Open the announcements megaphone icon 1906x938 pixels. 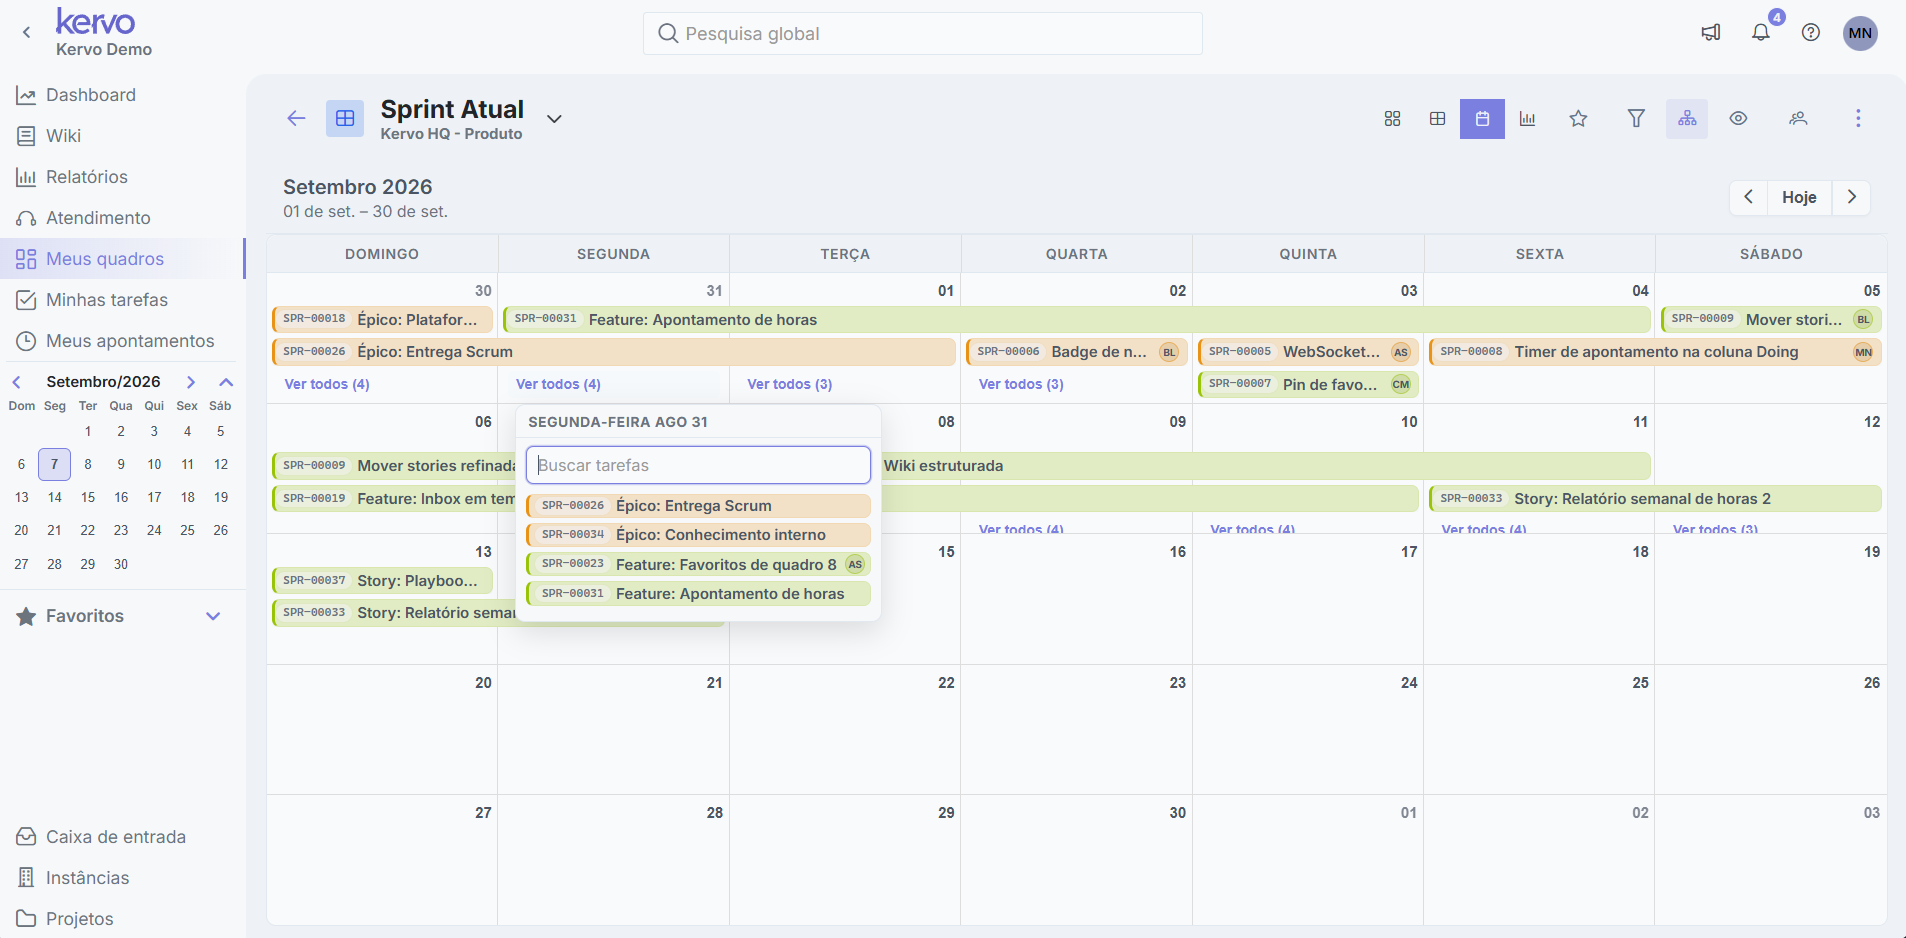click(1711, 33)
